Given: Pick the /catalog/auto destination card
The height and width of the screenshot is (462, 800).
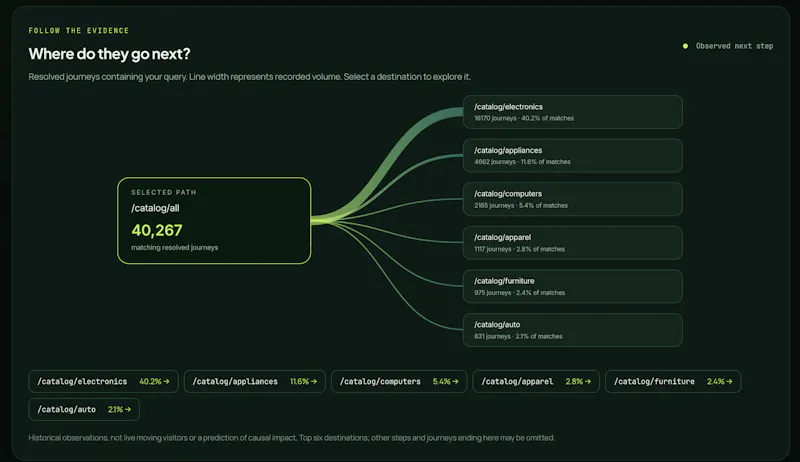Looking at the screenshot, I should 572,330.
